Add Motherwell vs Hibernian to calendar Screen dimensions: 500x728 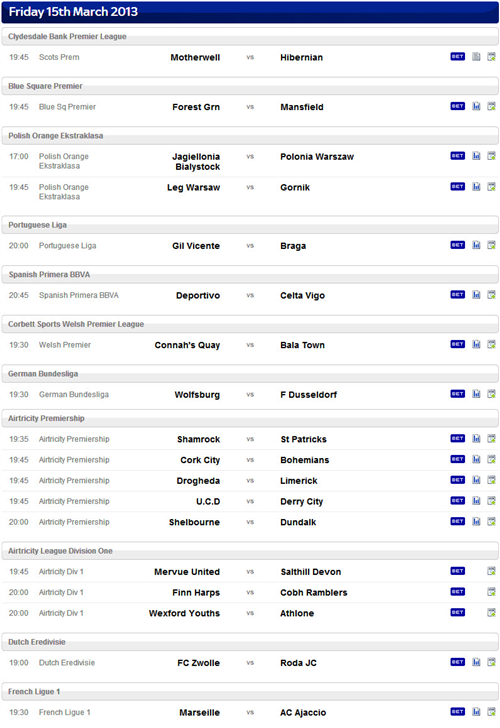click(491, 57)
